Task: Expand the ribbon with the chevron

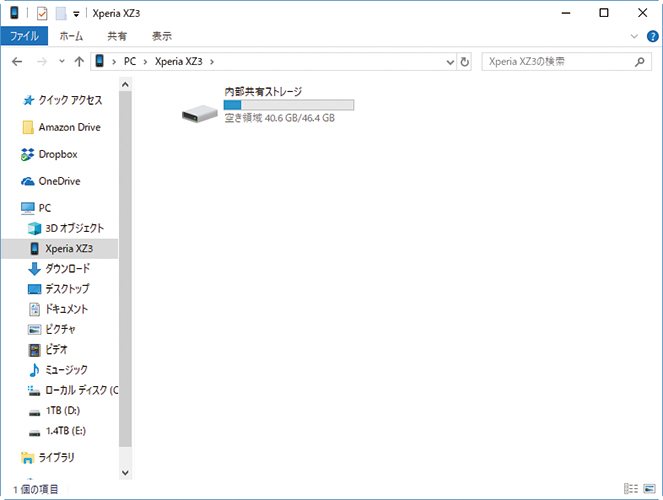Action: [x=634, y=36]
